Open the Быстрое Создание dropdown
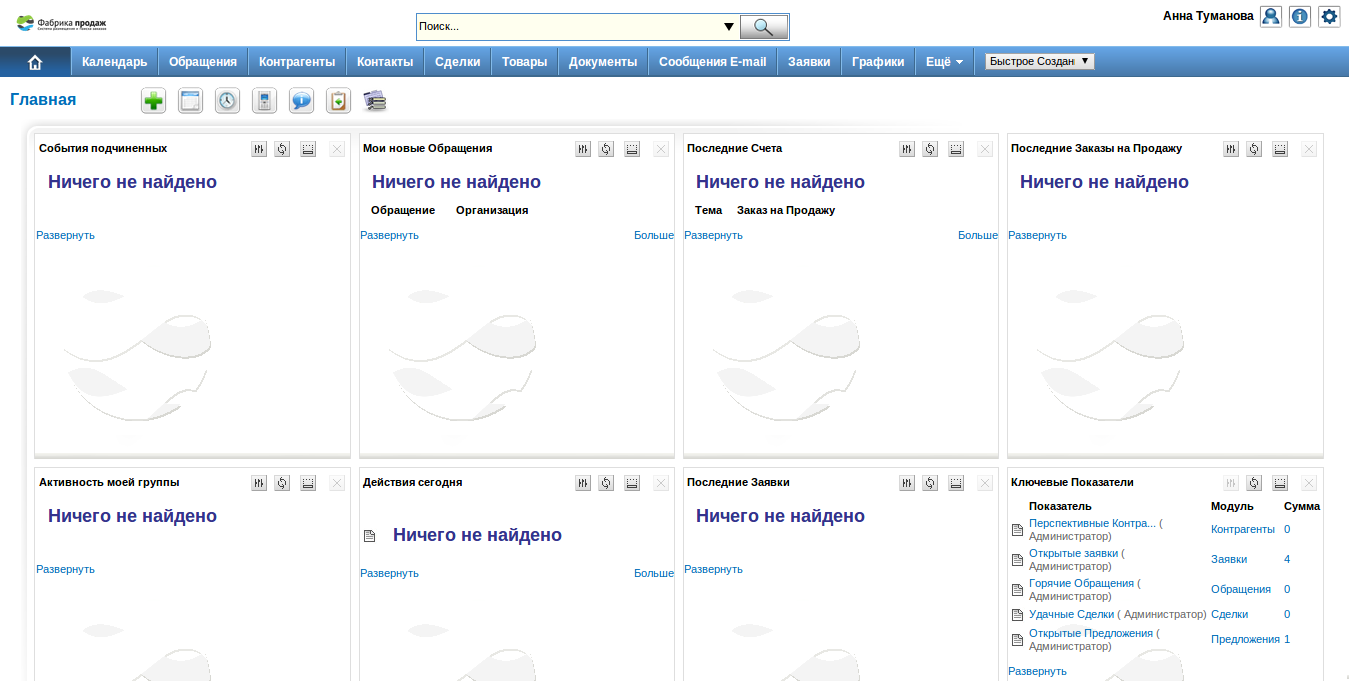The image size is (1349, 681). pos(1040,61)
